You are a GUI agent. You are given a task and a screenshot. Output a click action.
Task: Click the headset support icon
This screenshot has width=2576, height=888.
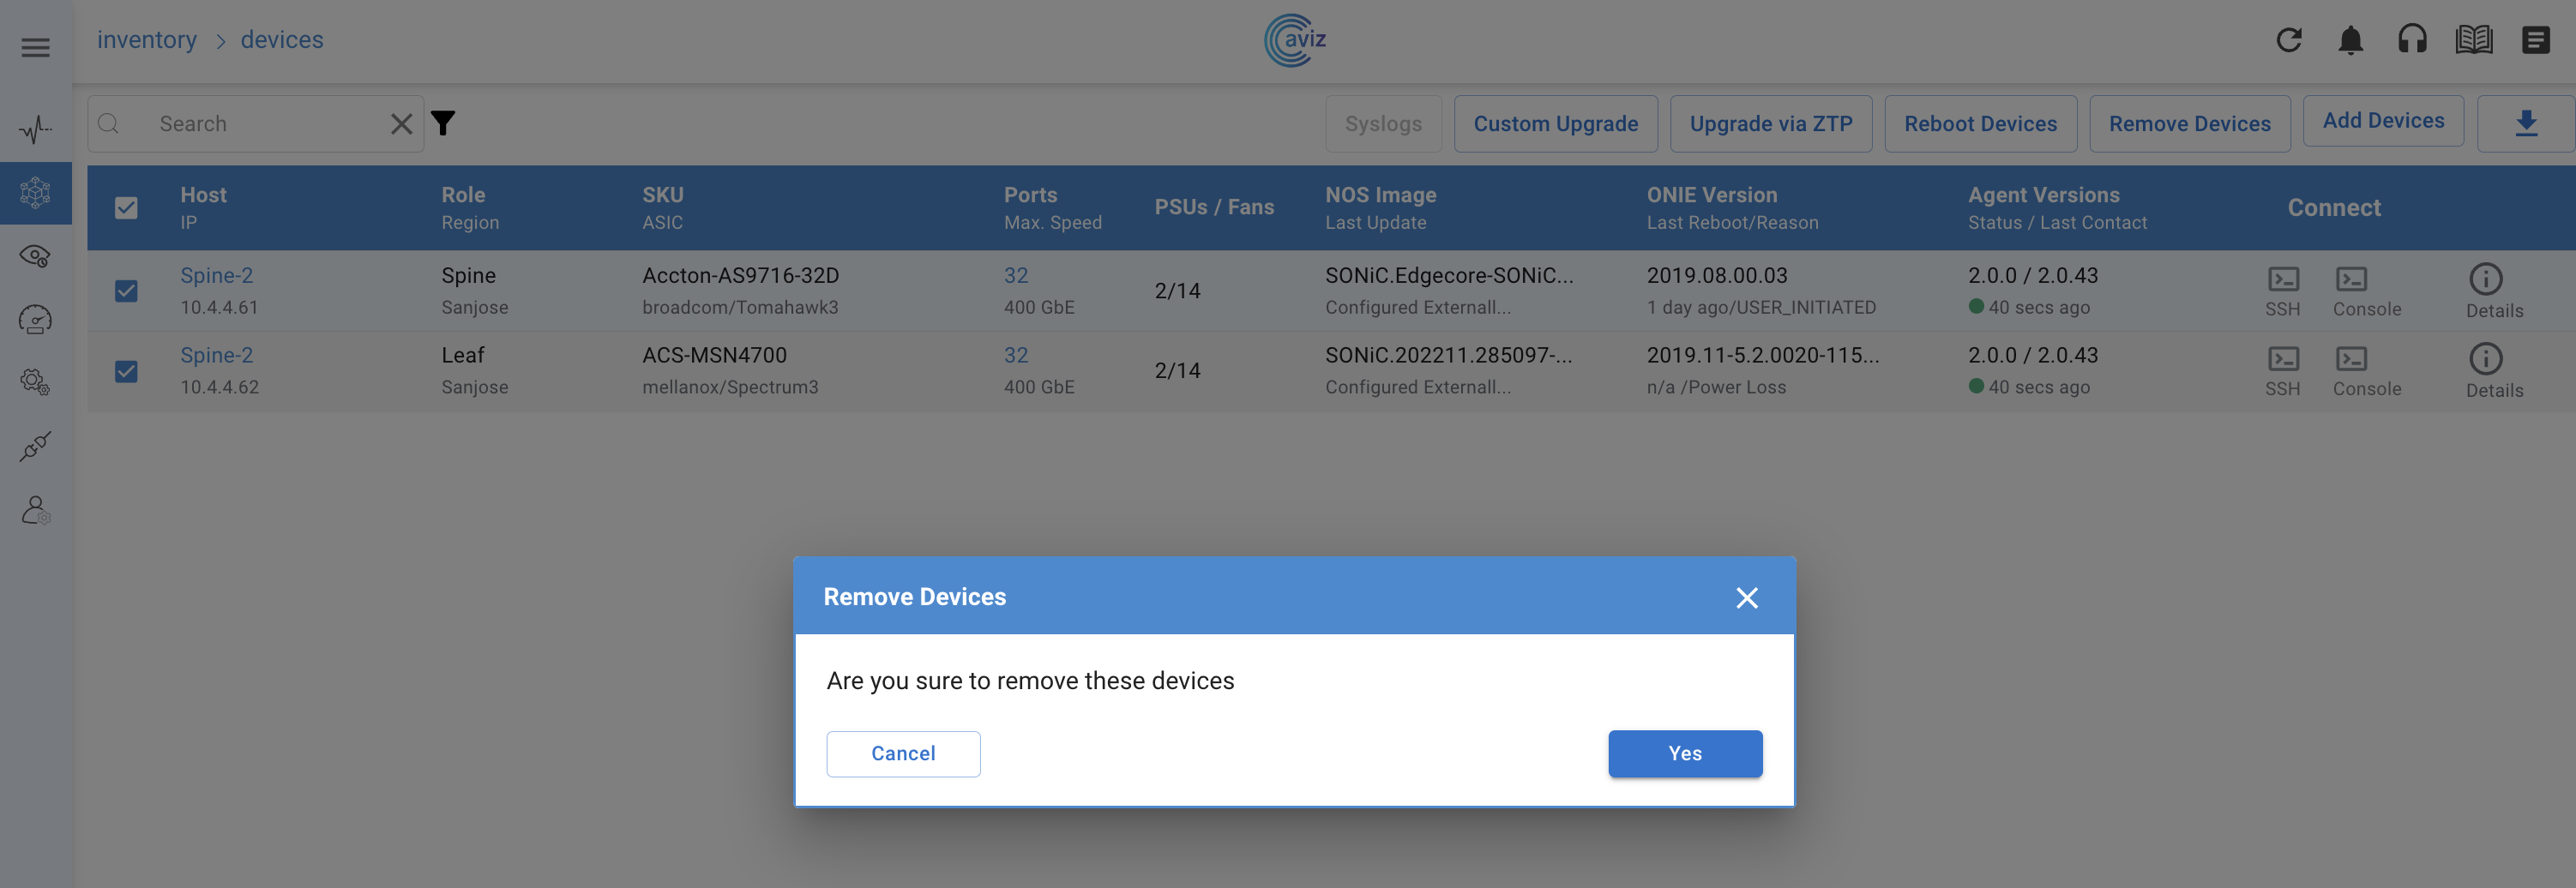click(2412, 40)
